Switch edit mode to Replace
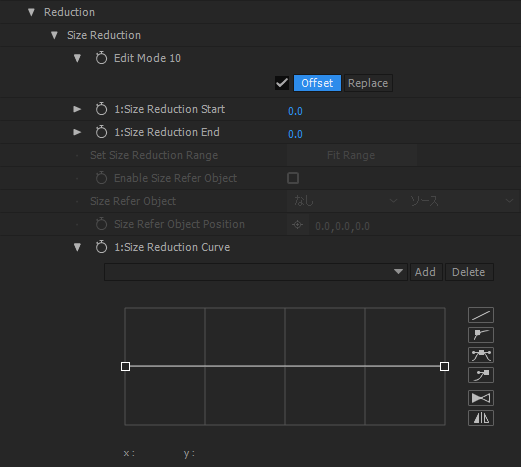 (368, 83)
